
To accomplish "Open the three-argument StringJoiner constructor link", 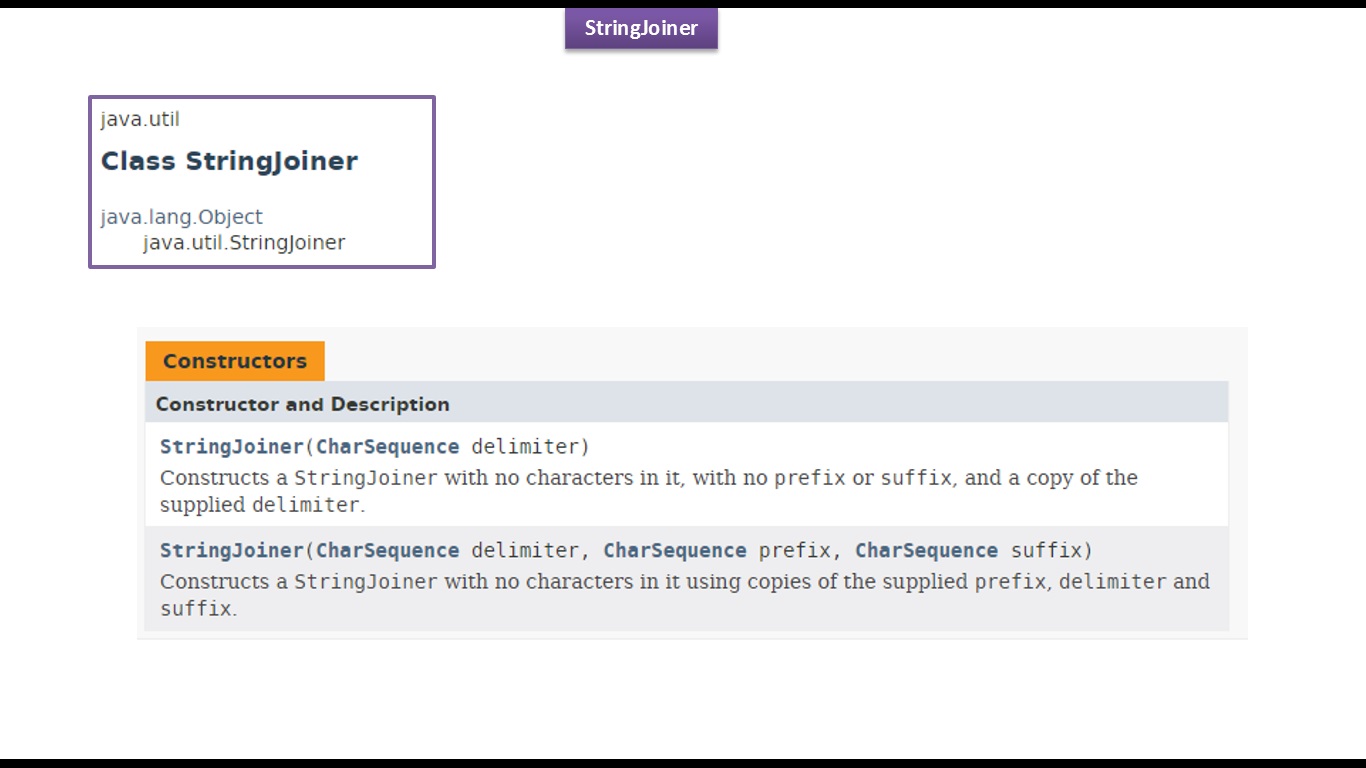I will pos(231,550).
